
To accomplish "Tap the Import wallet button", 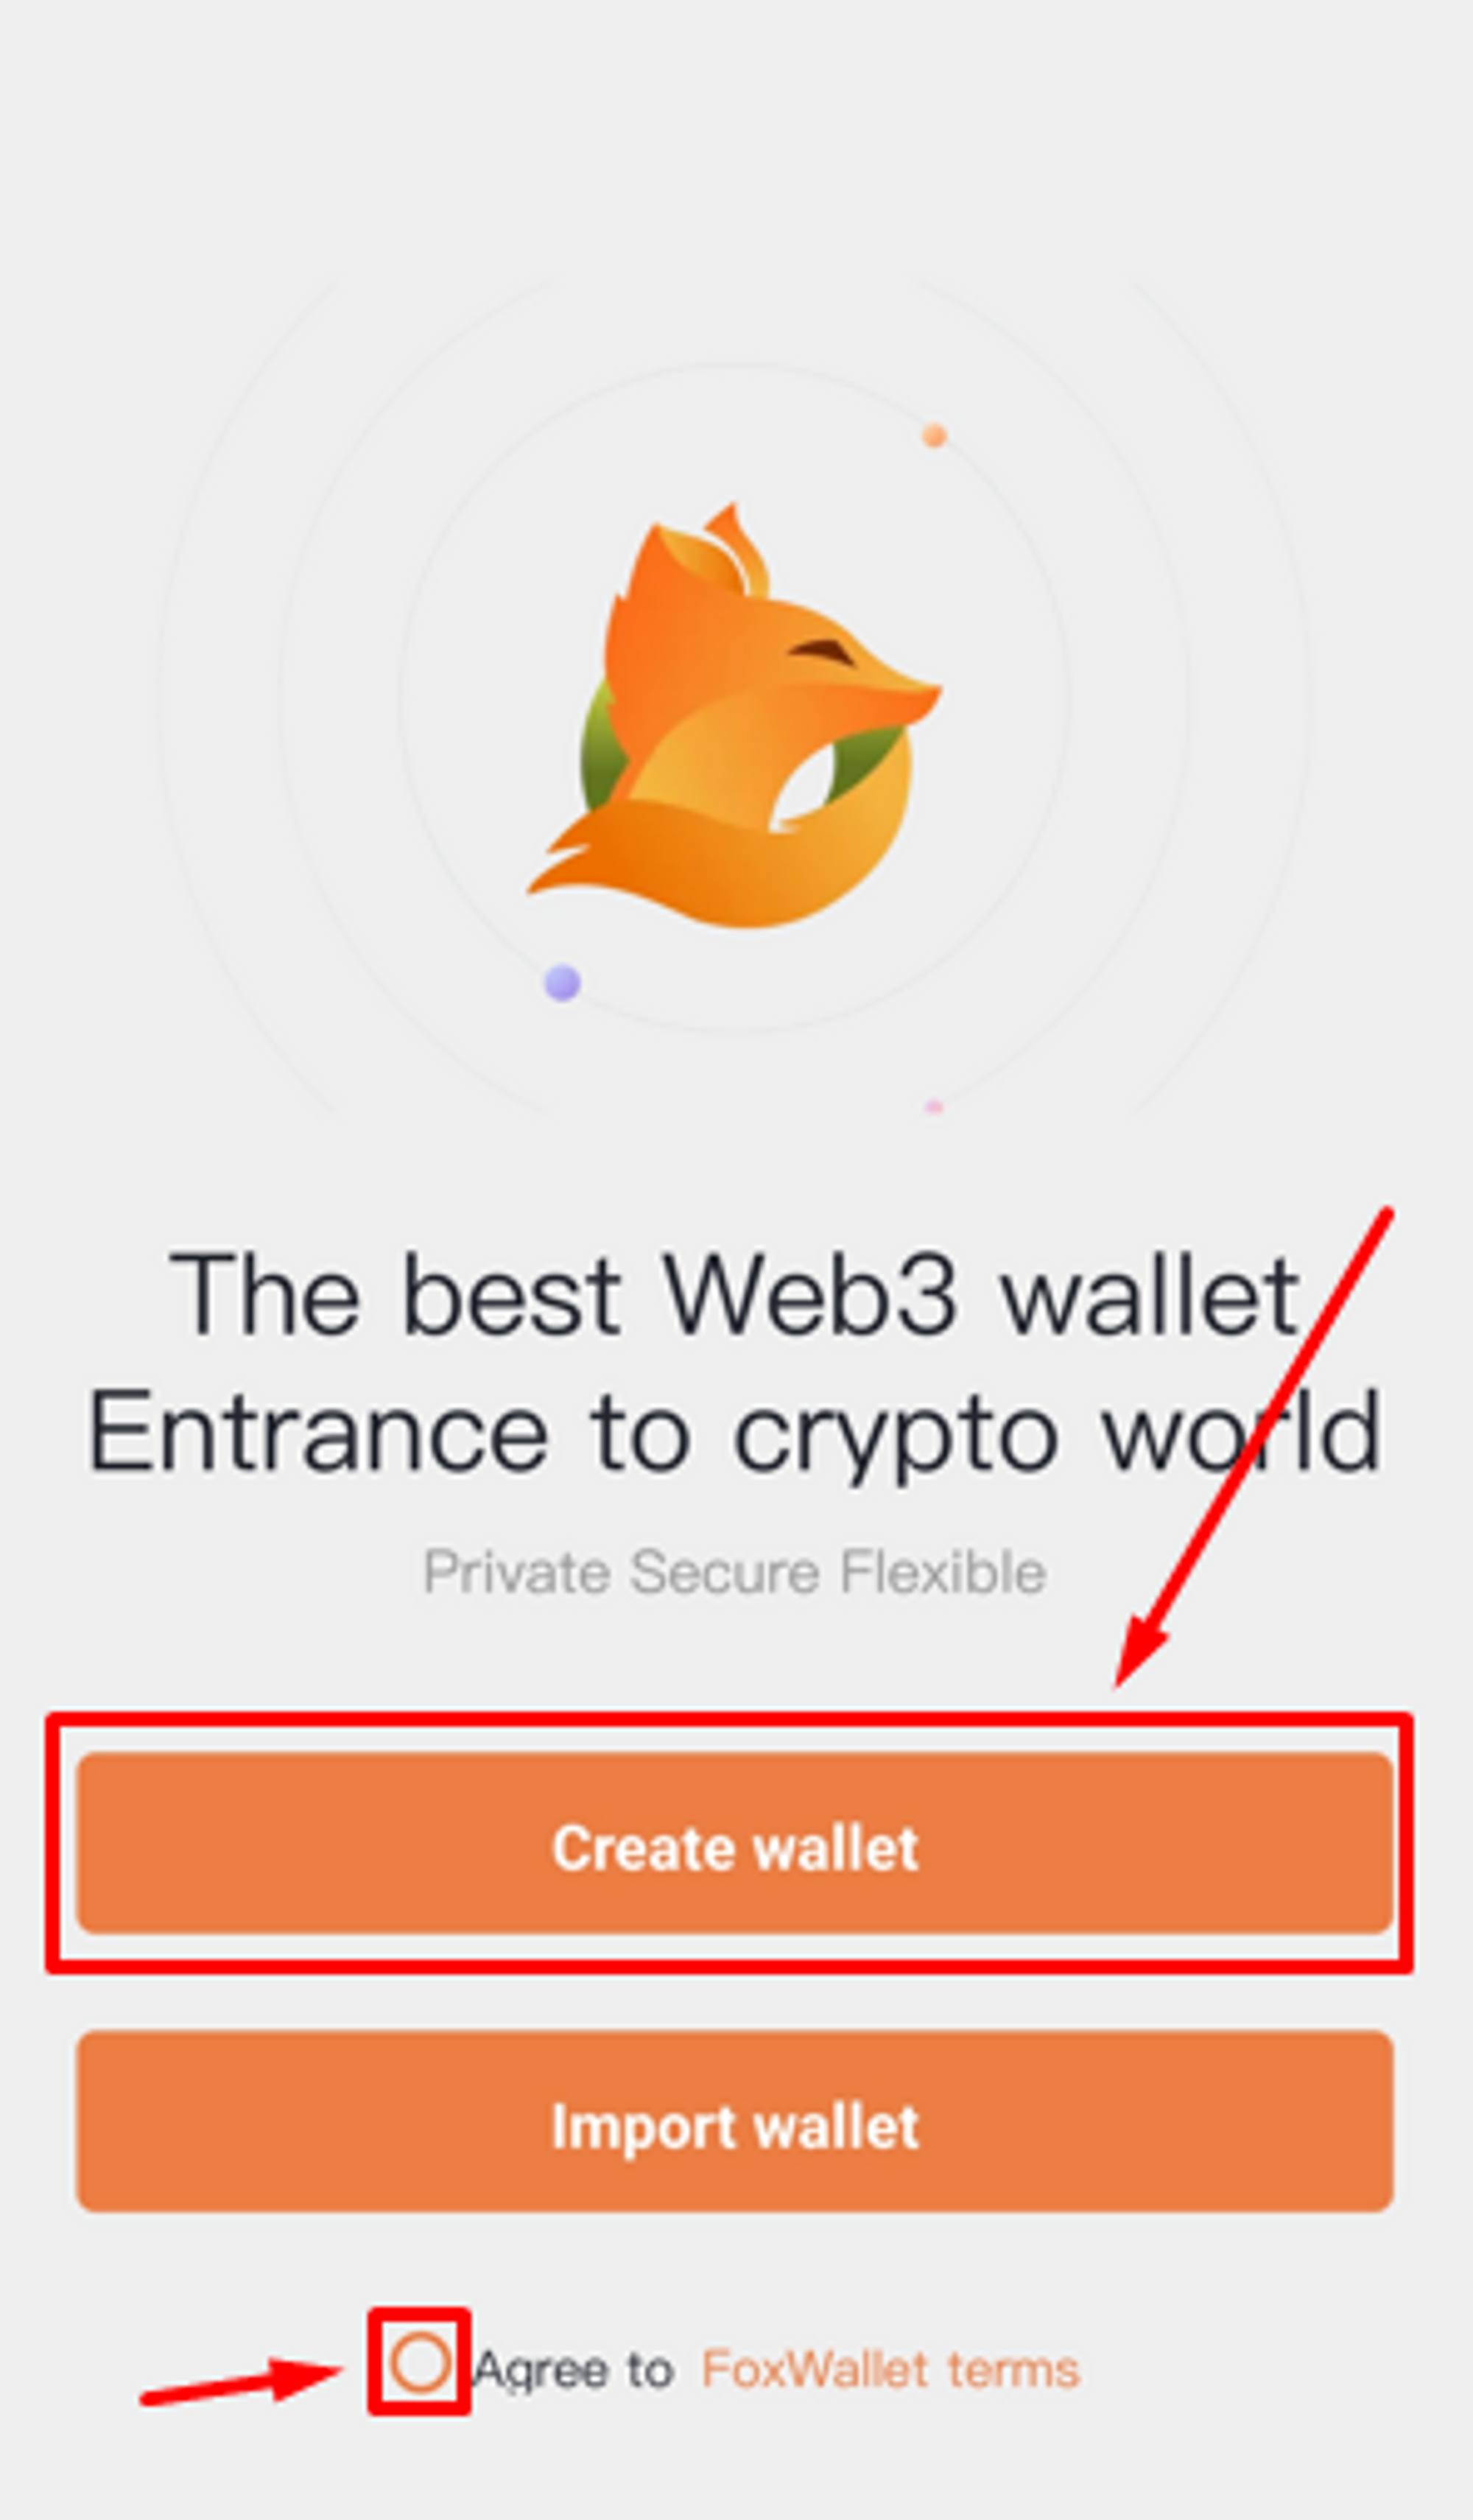I will click(x=735, y=2122).
